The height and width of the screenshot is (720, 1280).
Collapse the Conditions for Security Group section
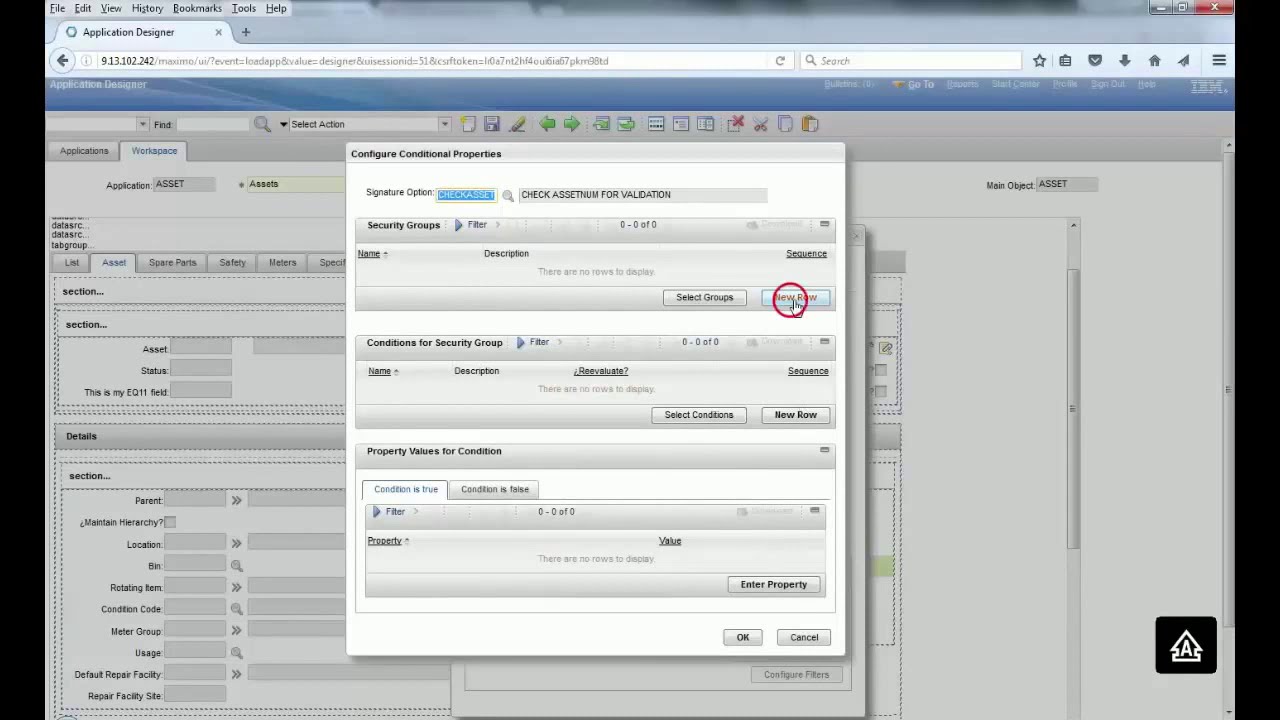pyautogui.click(x=825, y=342)
